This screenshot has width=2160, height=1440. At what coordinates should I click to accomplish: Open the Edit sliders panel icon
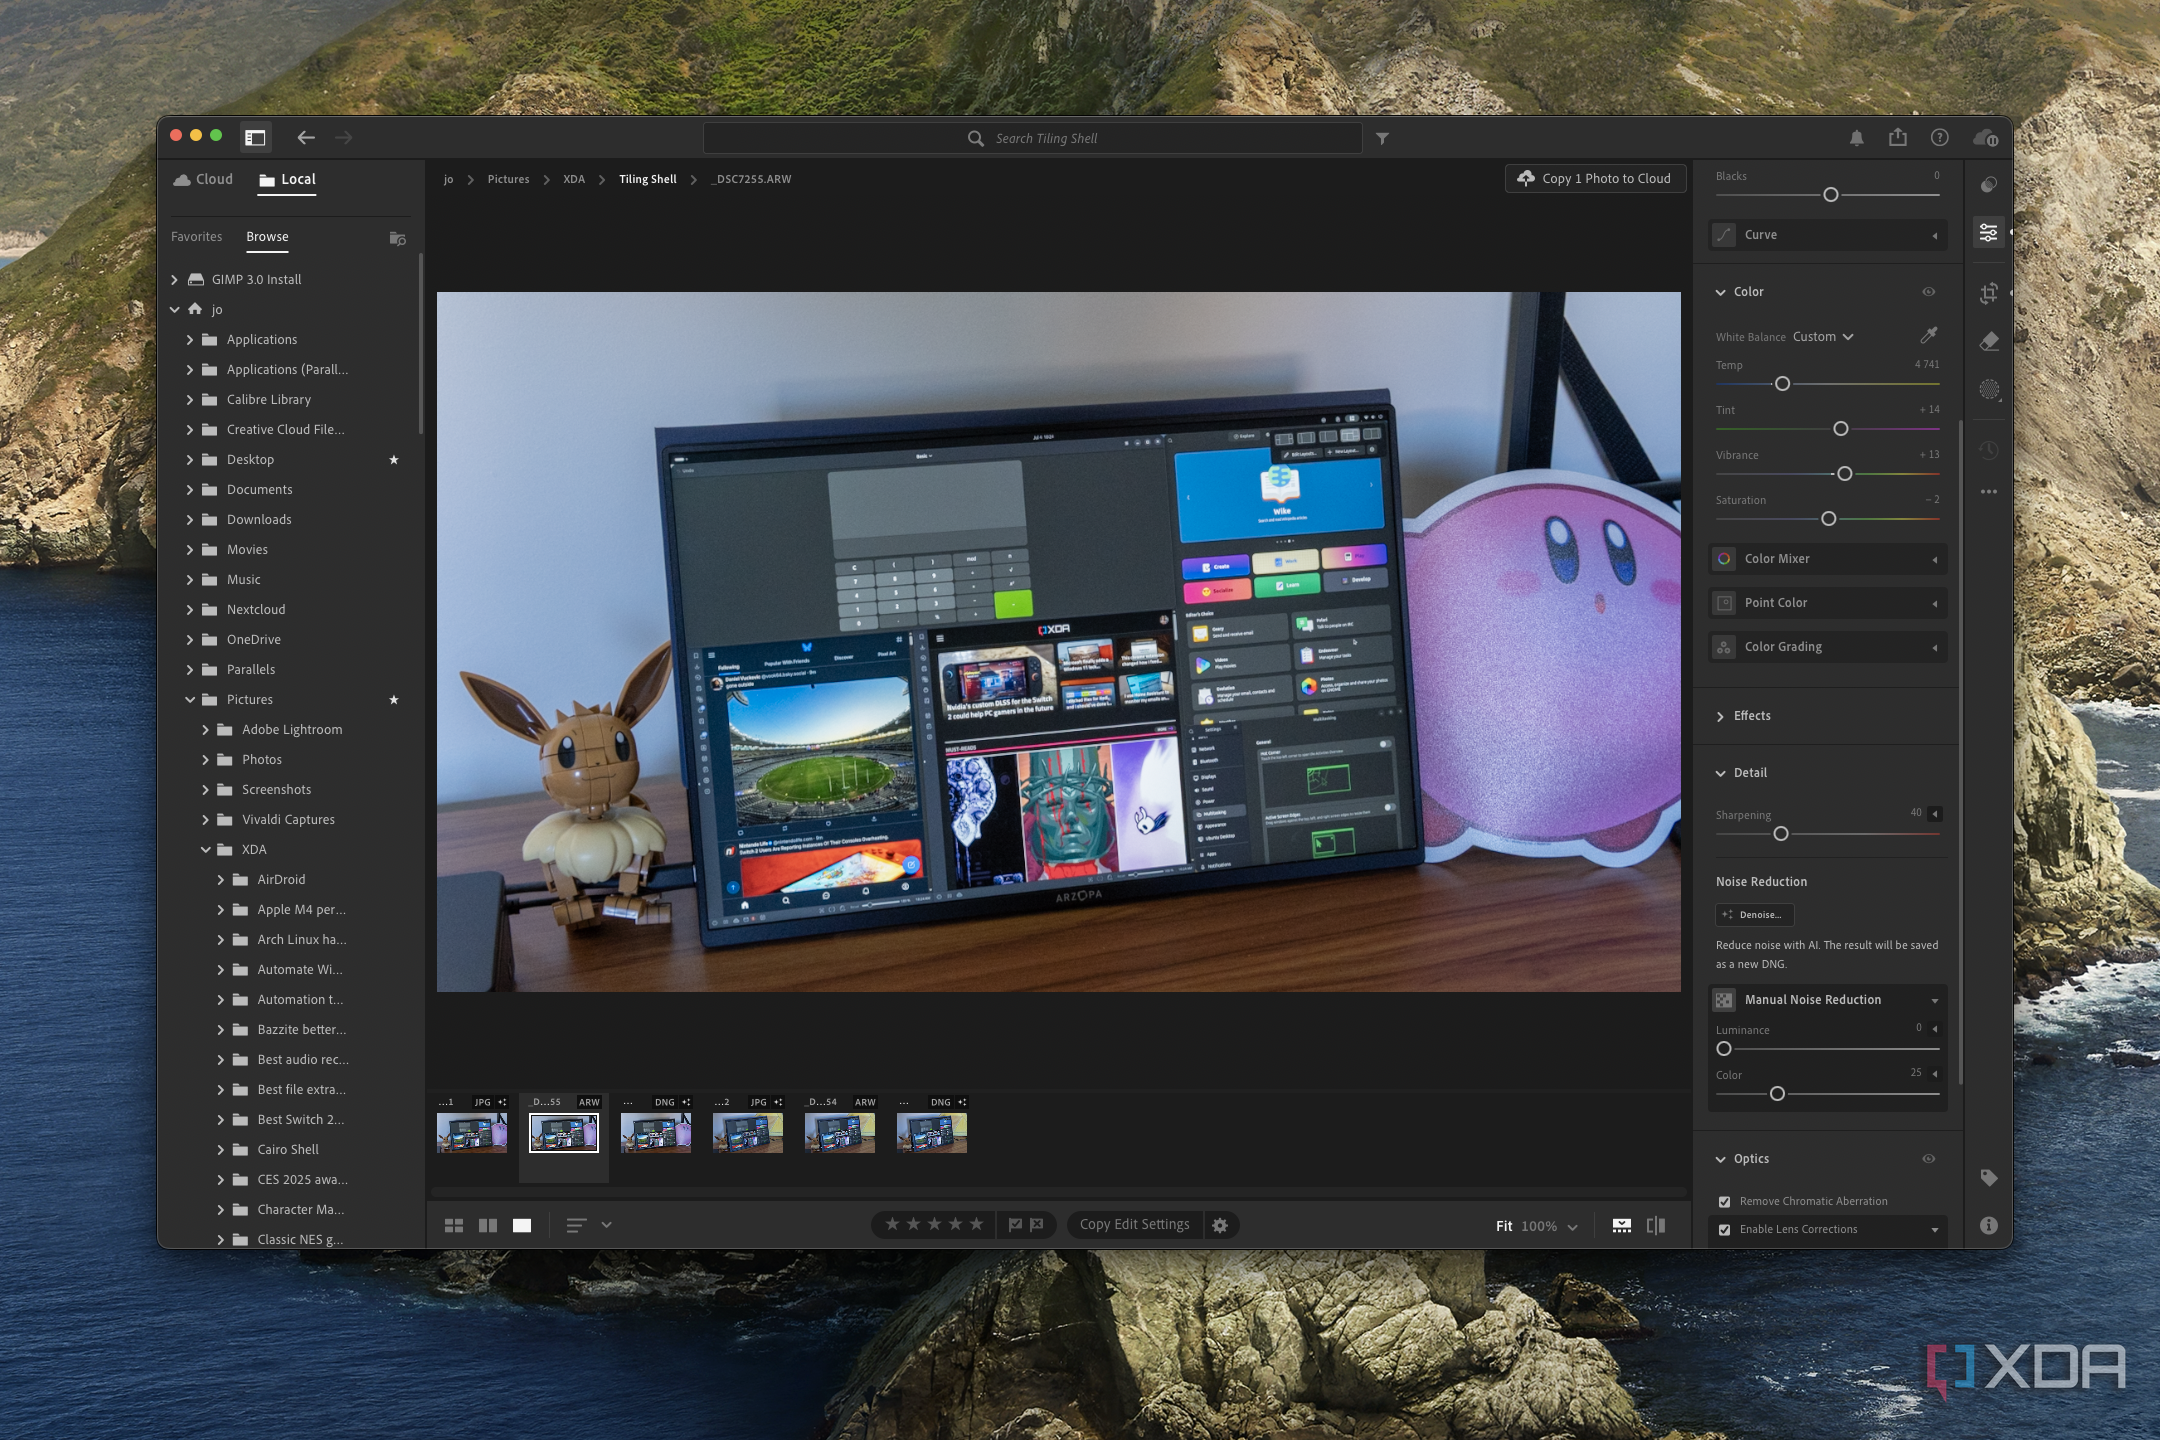pyautogui.click(x=1988, y=233)
